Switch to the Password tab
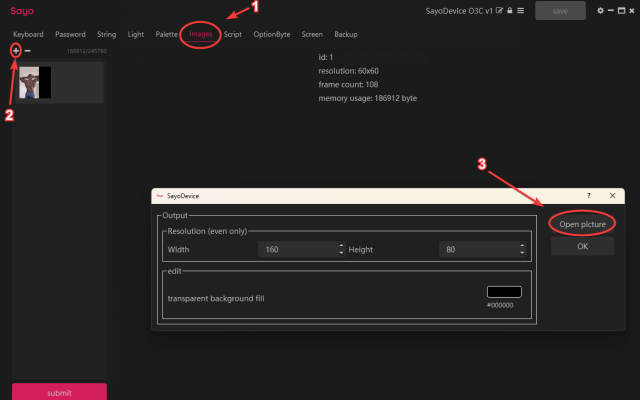The height and width of the screenshot is (400, 640). [70, 34]
